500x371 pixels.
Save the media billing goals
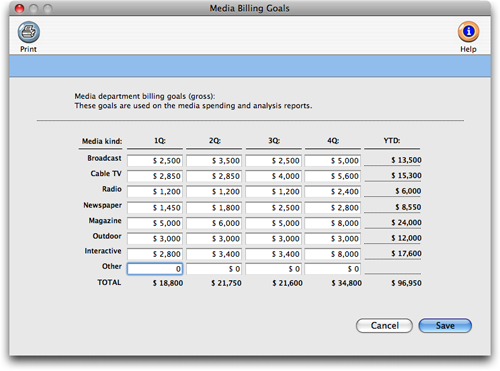(x=445, y=325)
